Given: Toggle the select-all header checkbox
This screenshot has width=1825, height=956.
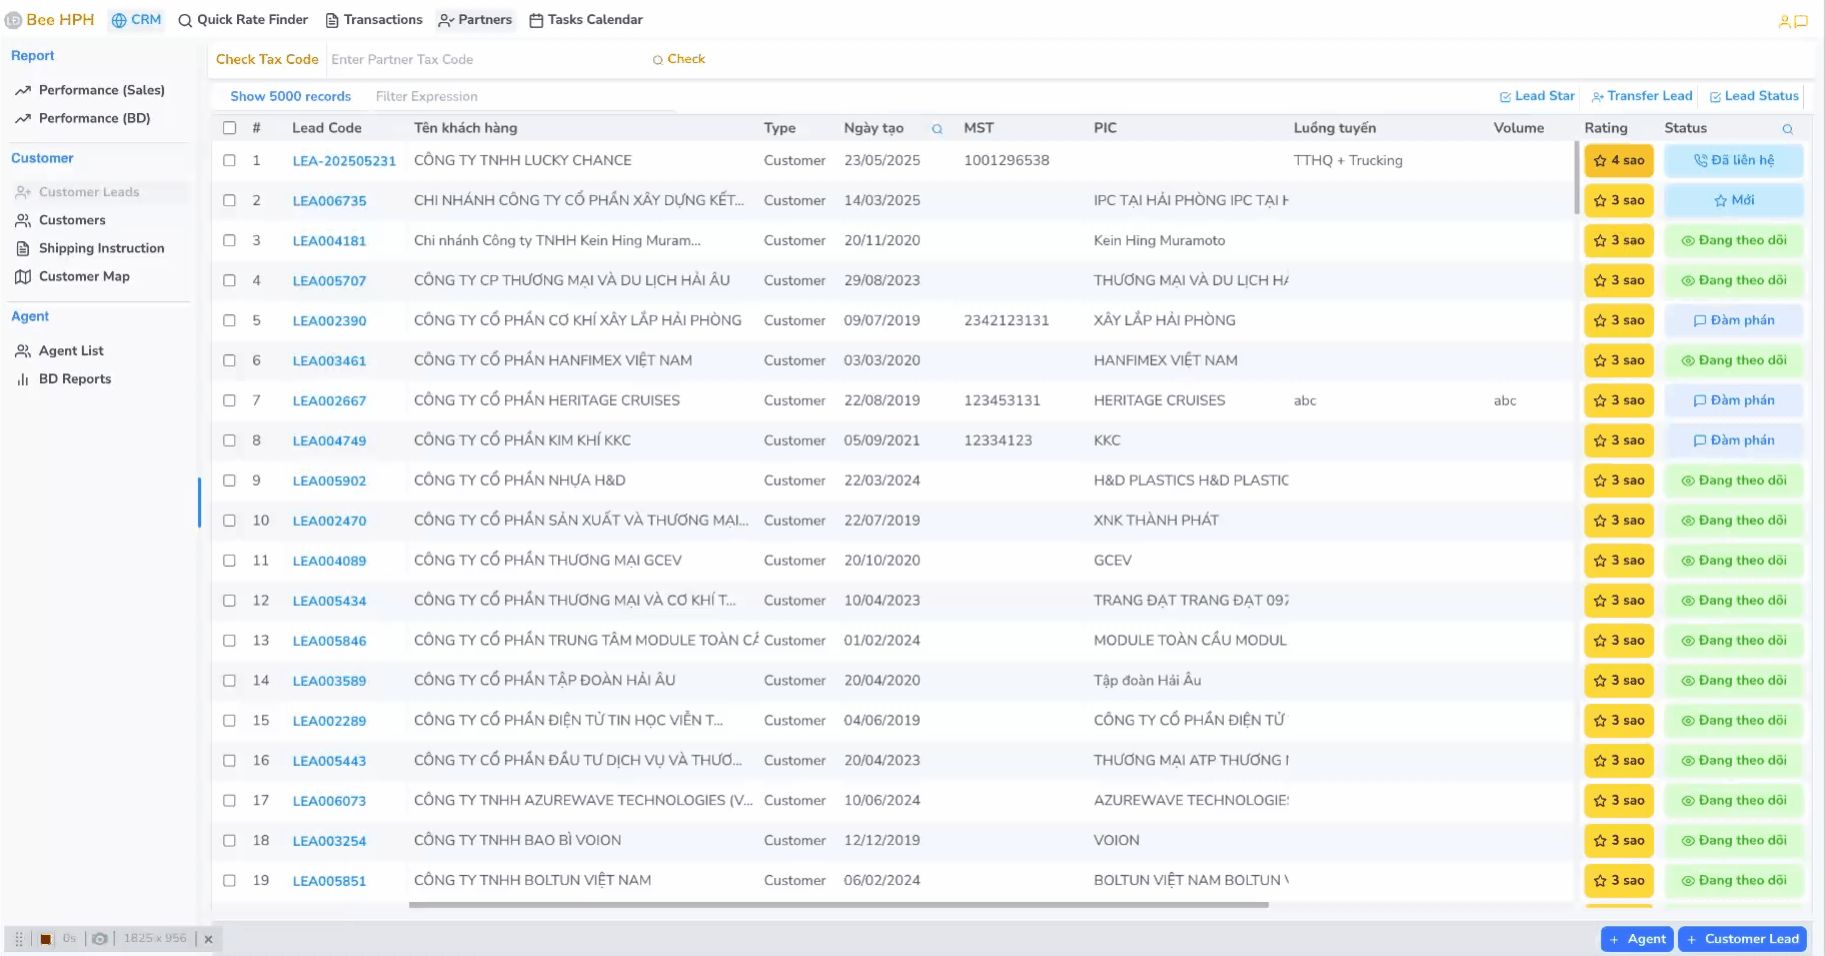Looking at the screenshot, I should tap(229, 128).
